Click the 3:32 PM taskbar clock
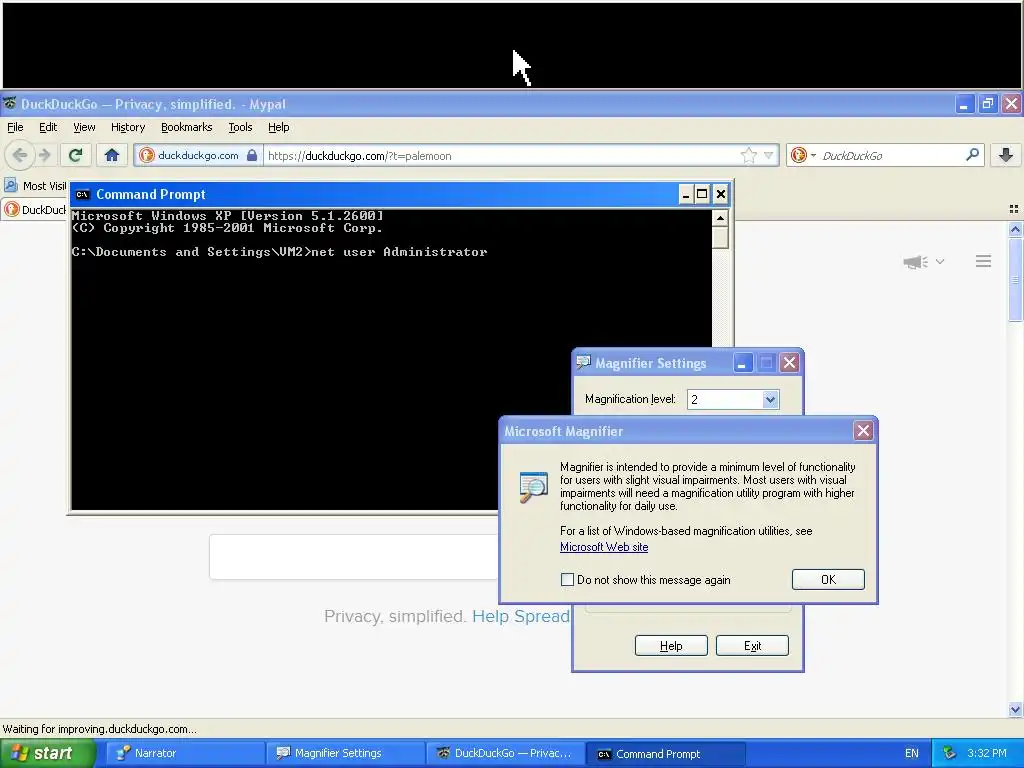 click(x=987, y=753)
